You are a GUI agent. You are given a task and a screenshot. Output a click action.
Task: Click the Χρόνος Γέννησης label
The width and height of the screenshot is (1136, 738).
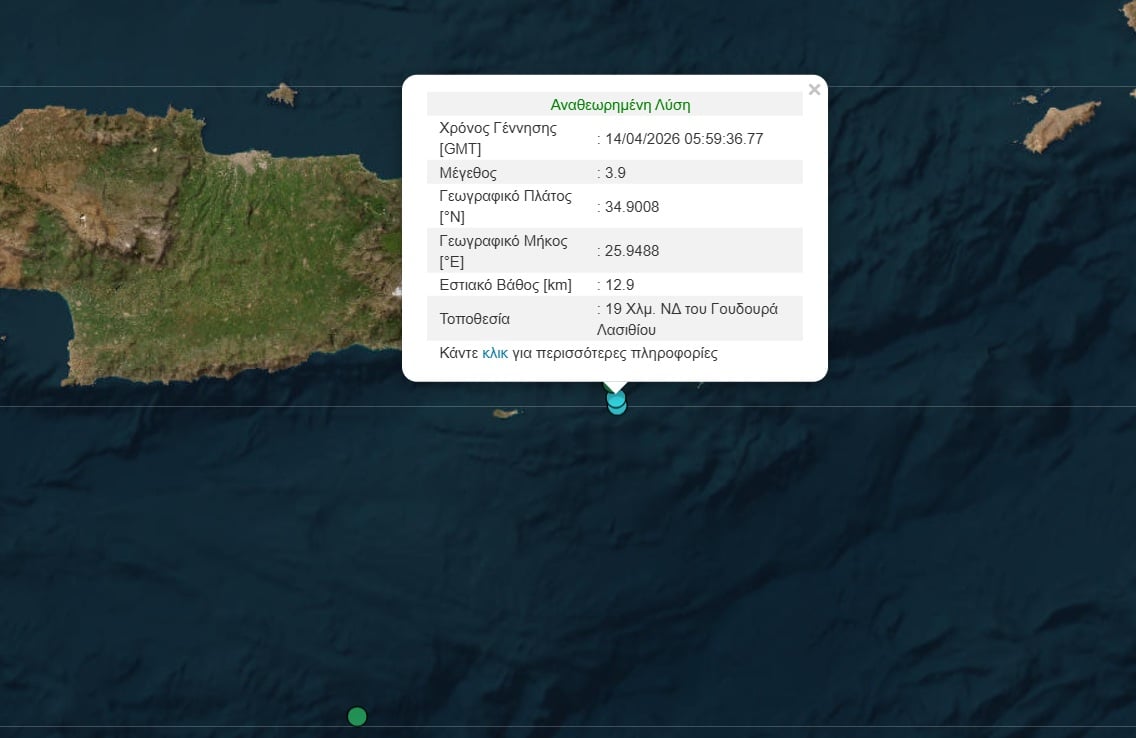click(x=498, y=128)
